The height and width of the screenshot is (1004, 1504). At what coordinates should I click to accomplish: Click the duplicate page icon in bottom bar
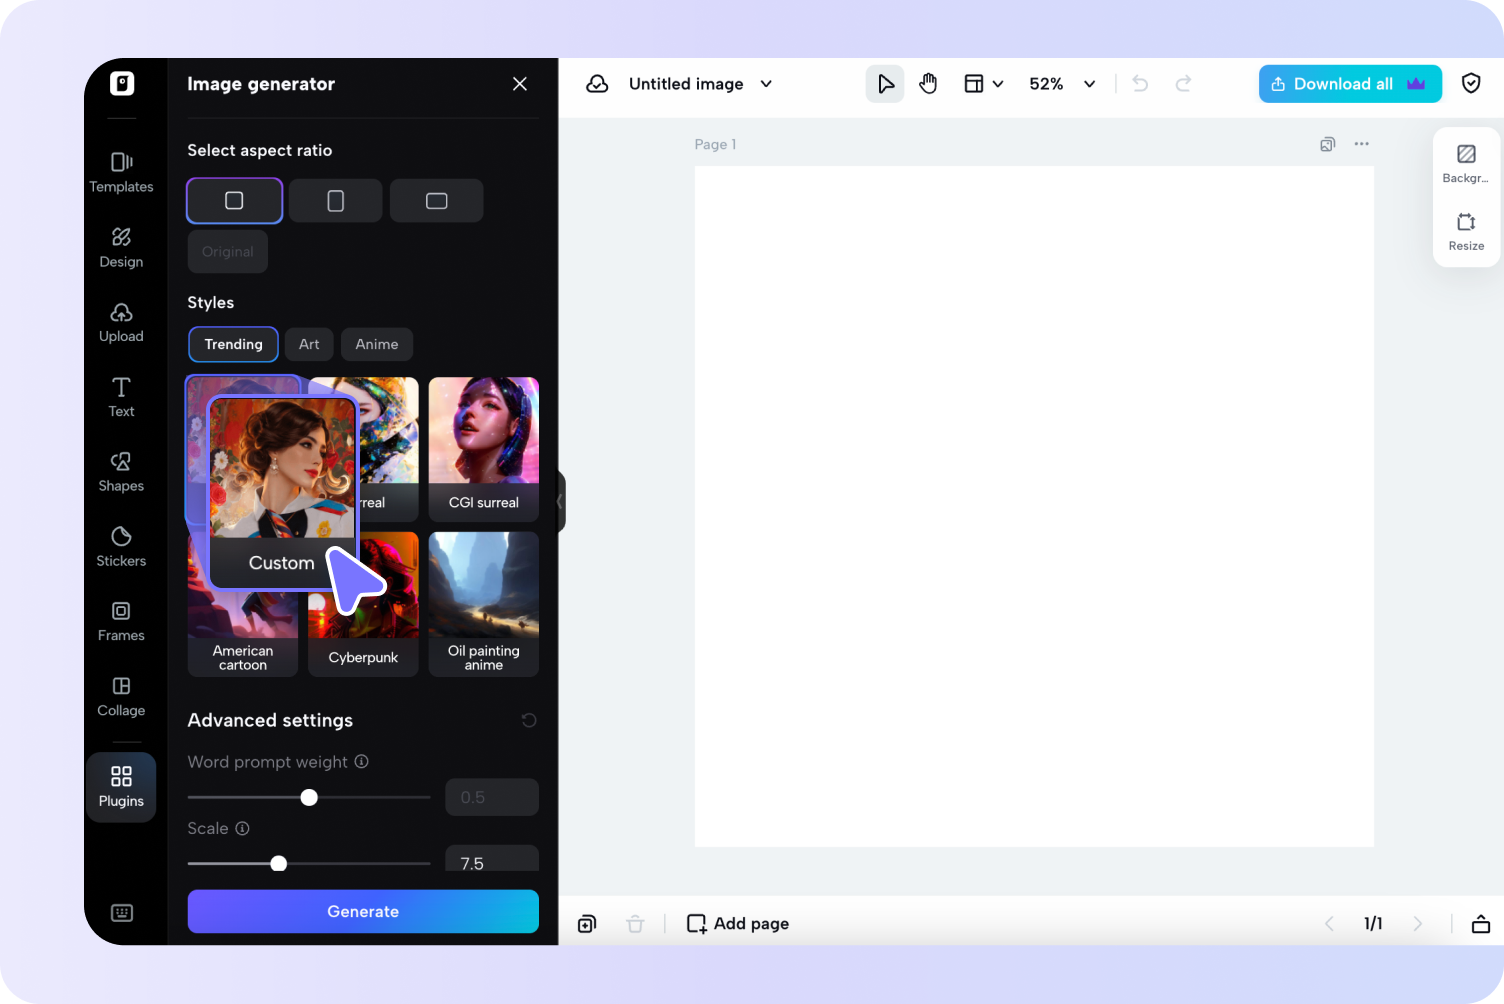[x=587, y=924]
